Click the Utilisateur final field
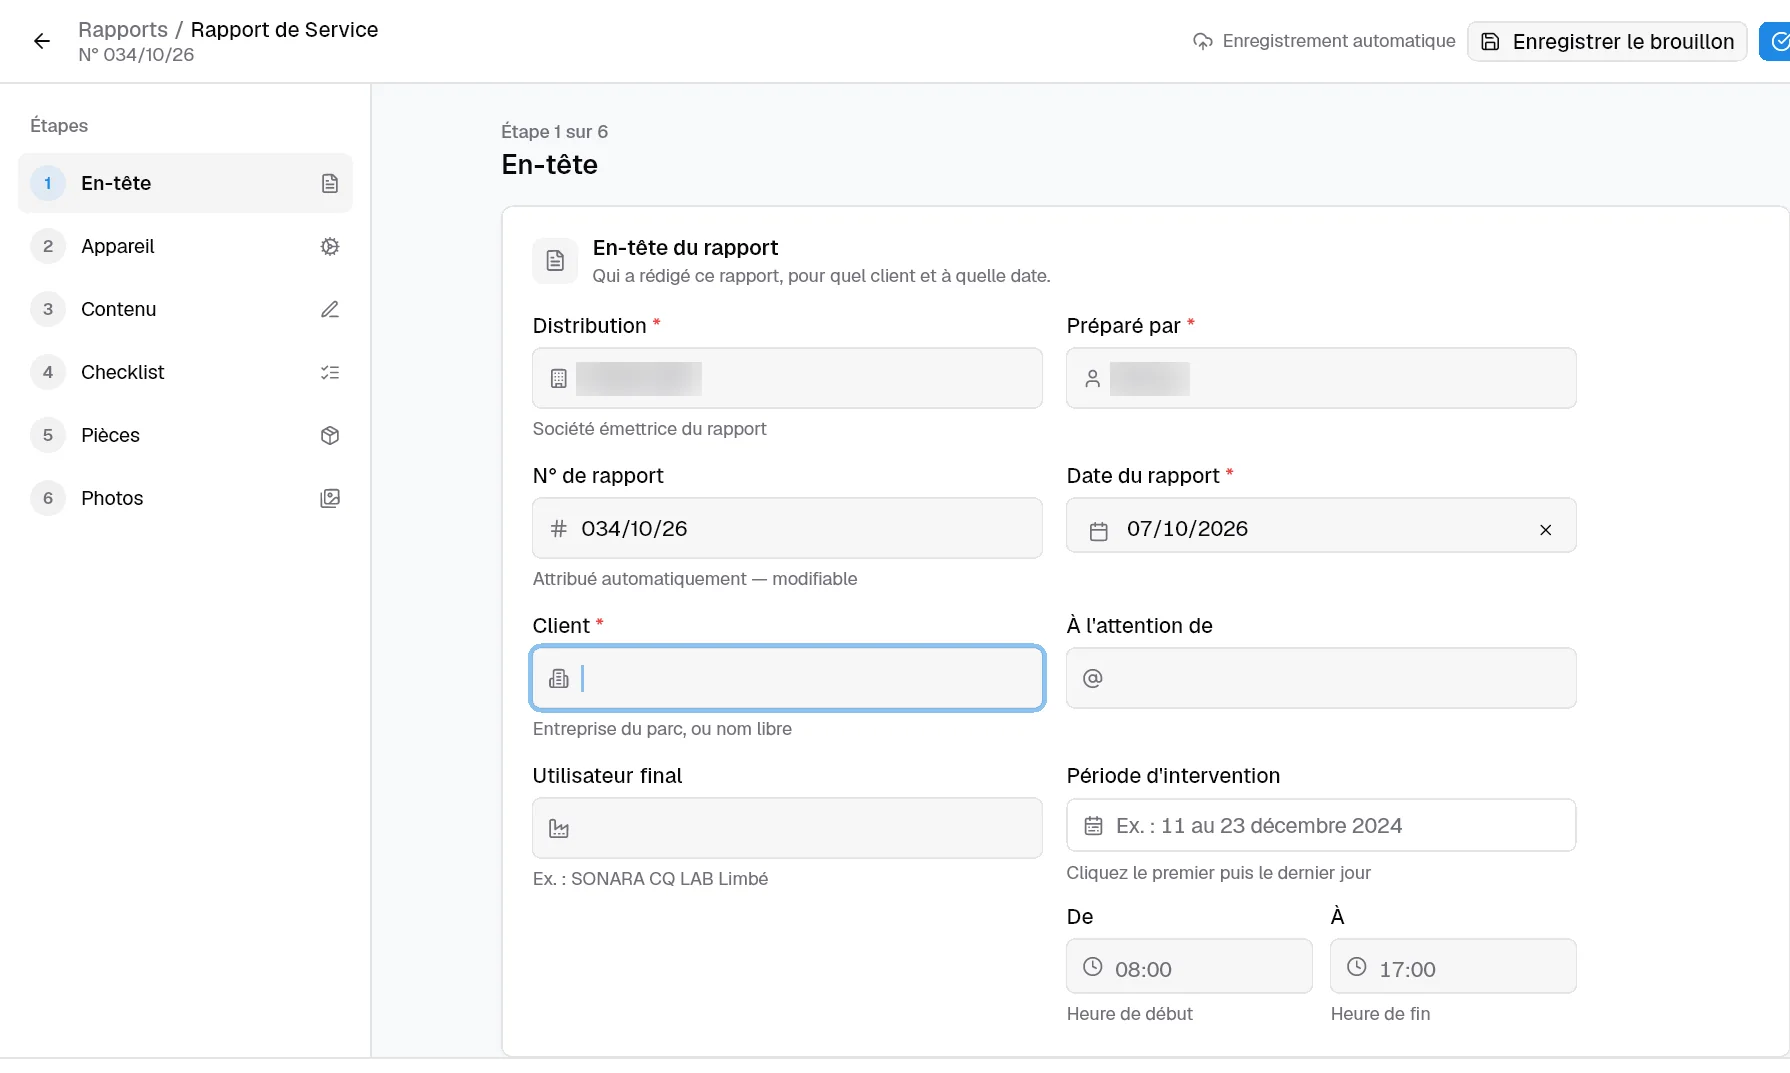 pos(787,828)
